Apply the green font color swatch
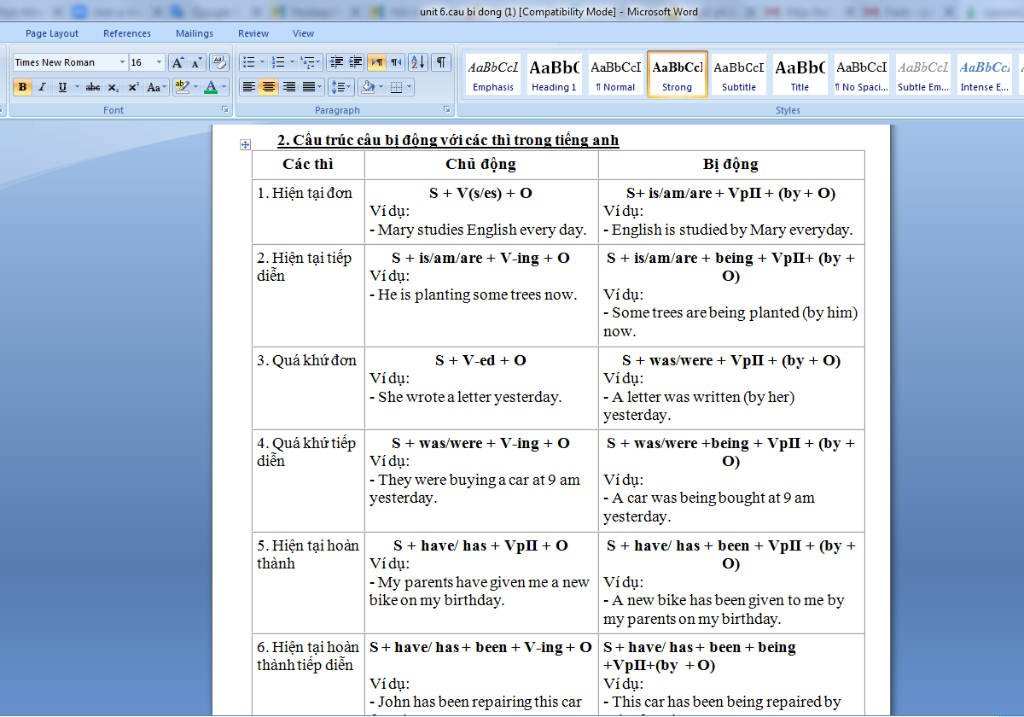This screenshot has width=1024, height=717. (210, 87)
